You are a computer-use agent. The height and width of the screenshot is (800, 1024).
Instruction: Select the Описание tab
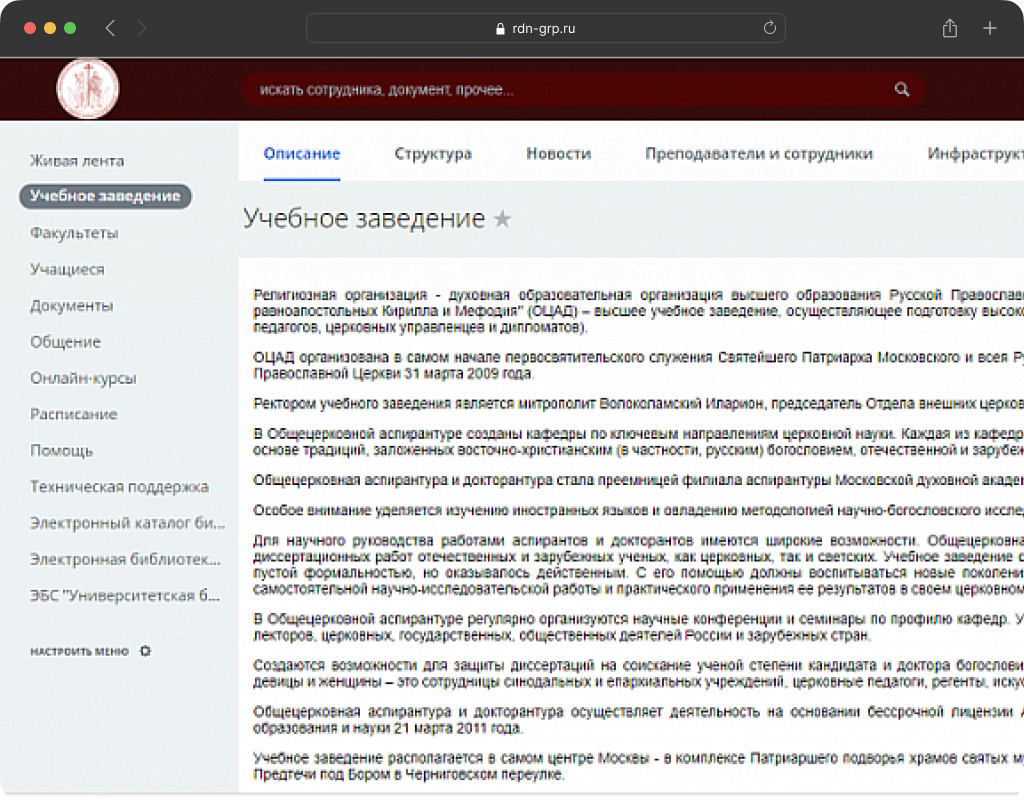tap(302, 154)
